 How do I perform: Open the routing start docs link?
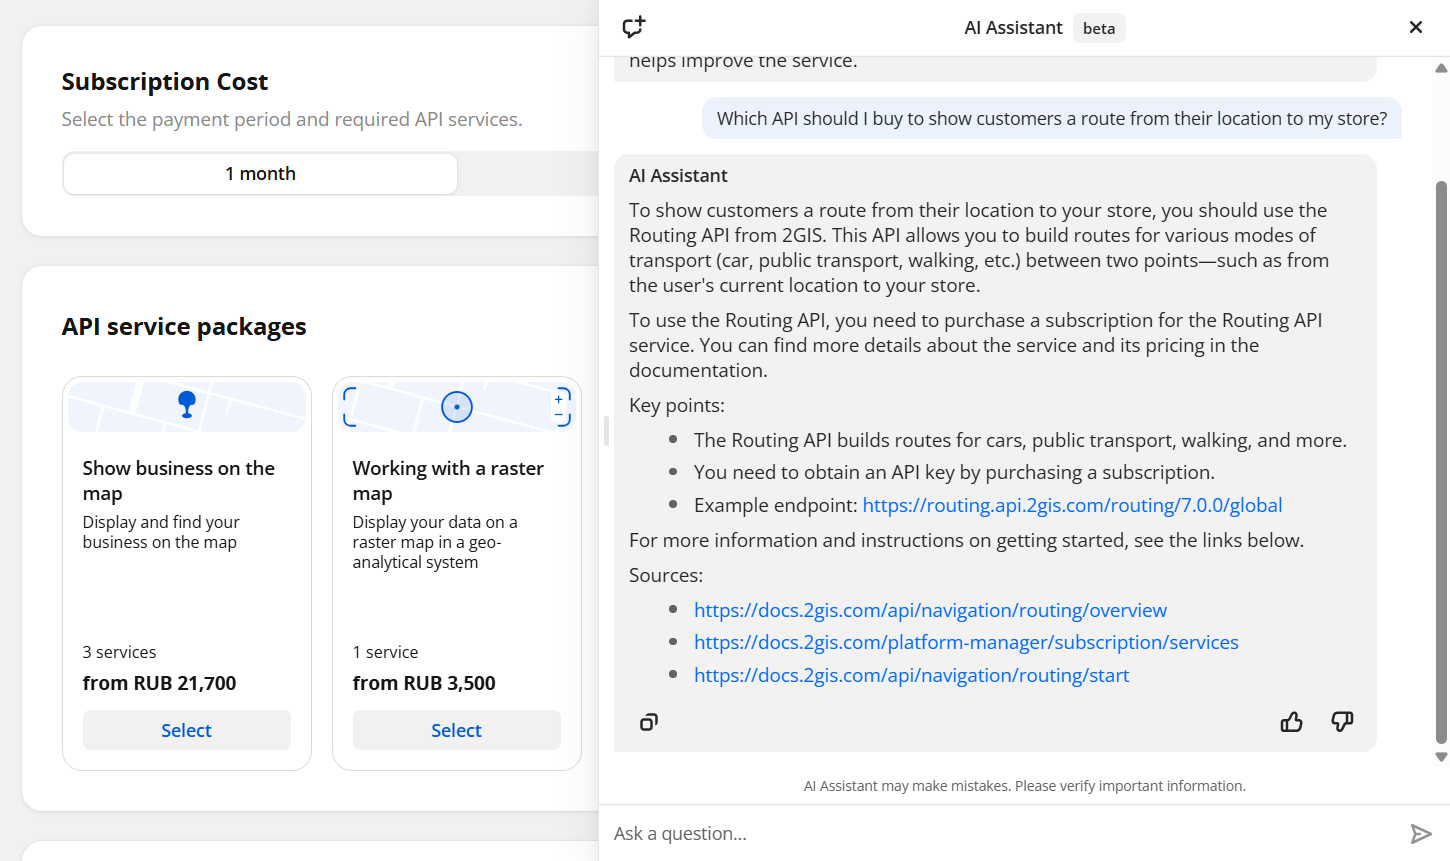911,675
